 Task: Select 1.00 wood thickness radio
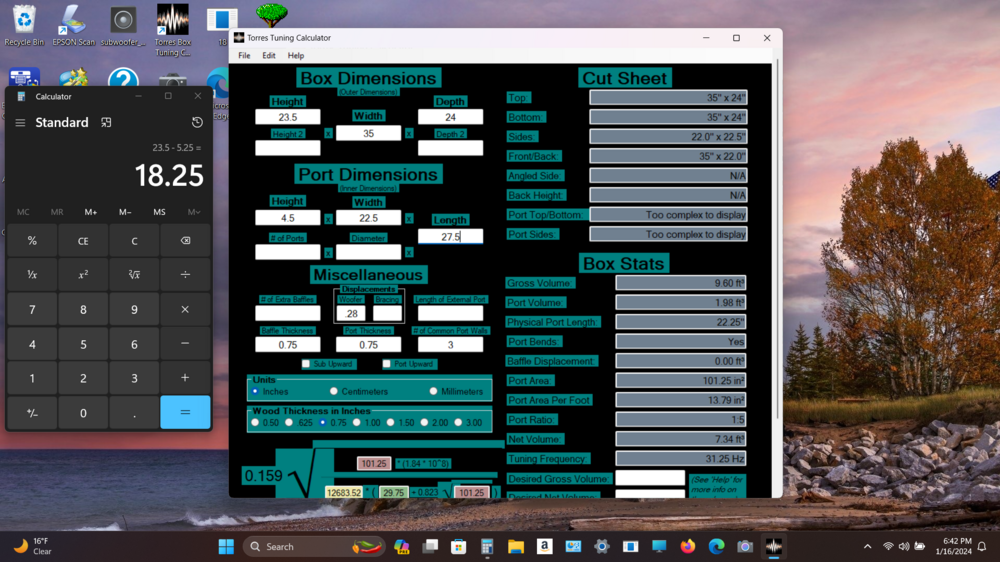[357, 422]
